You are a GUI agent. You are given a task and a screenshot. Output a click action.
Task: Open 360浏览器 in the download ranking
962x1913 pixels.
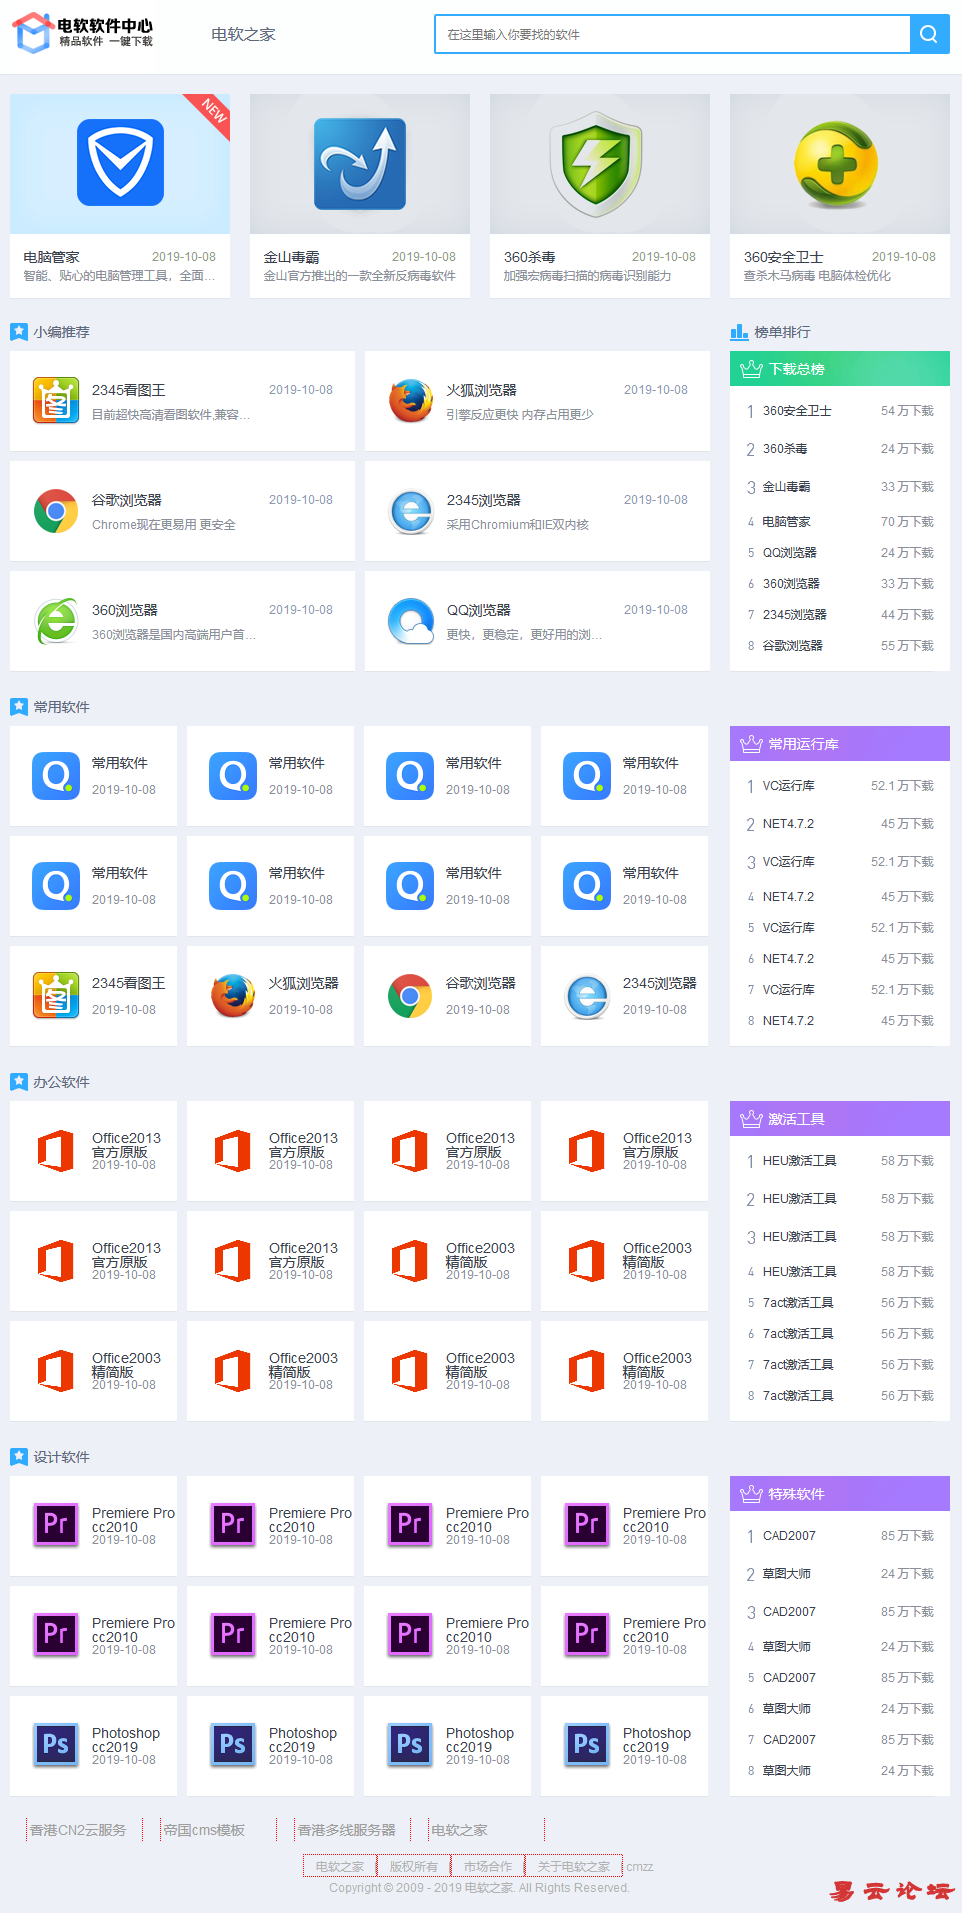[791, 584]
